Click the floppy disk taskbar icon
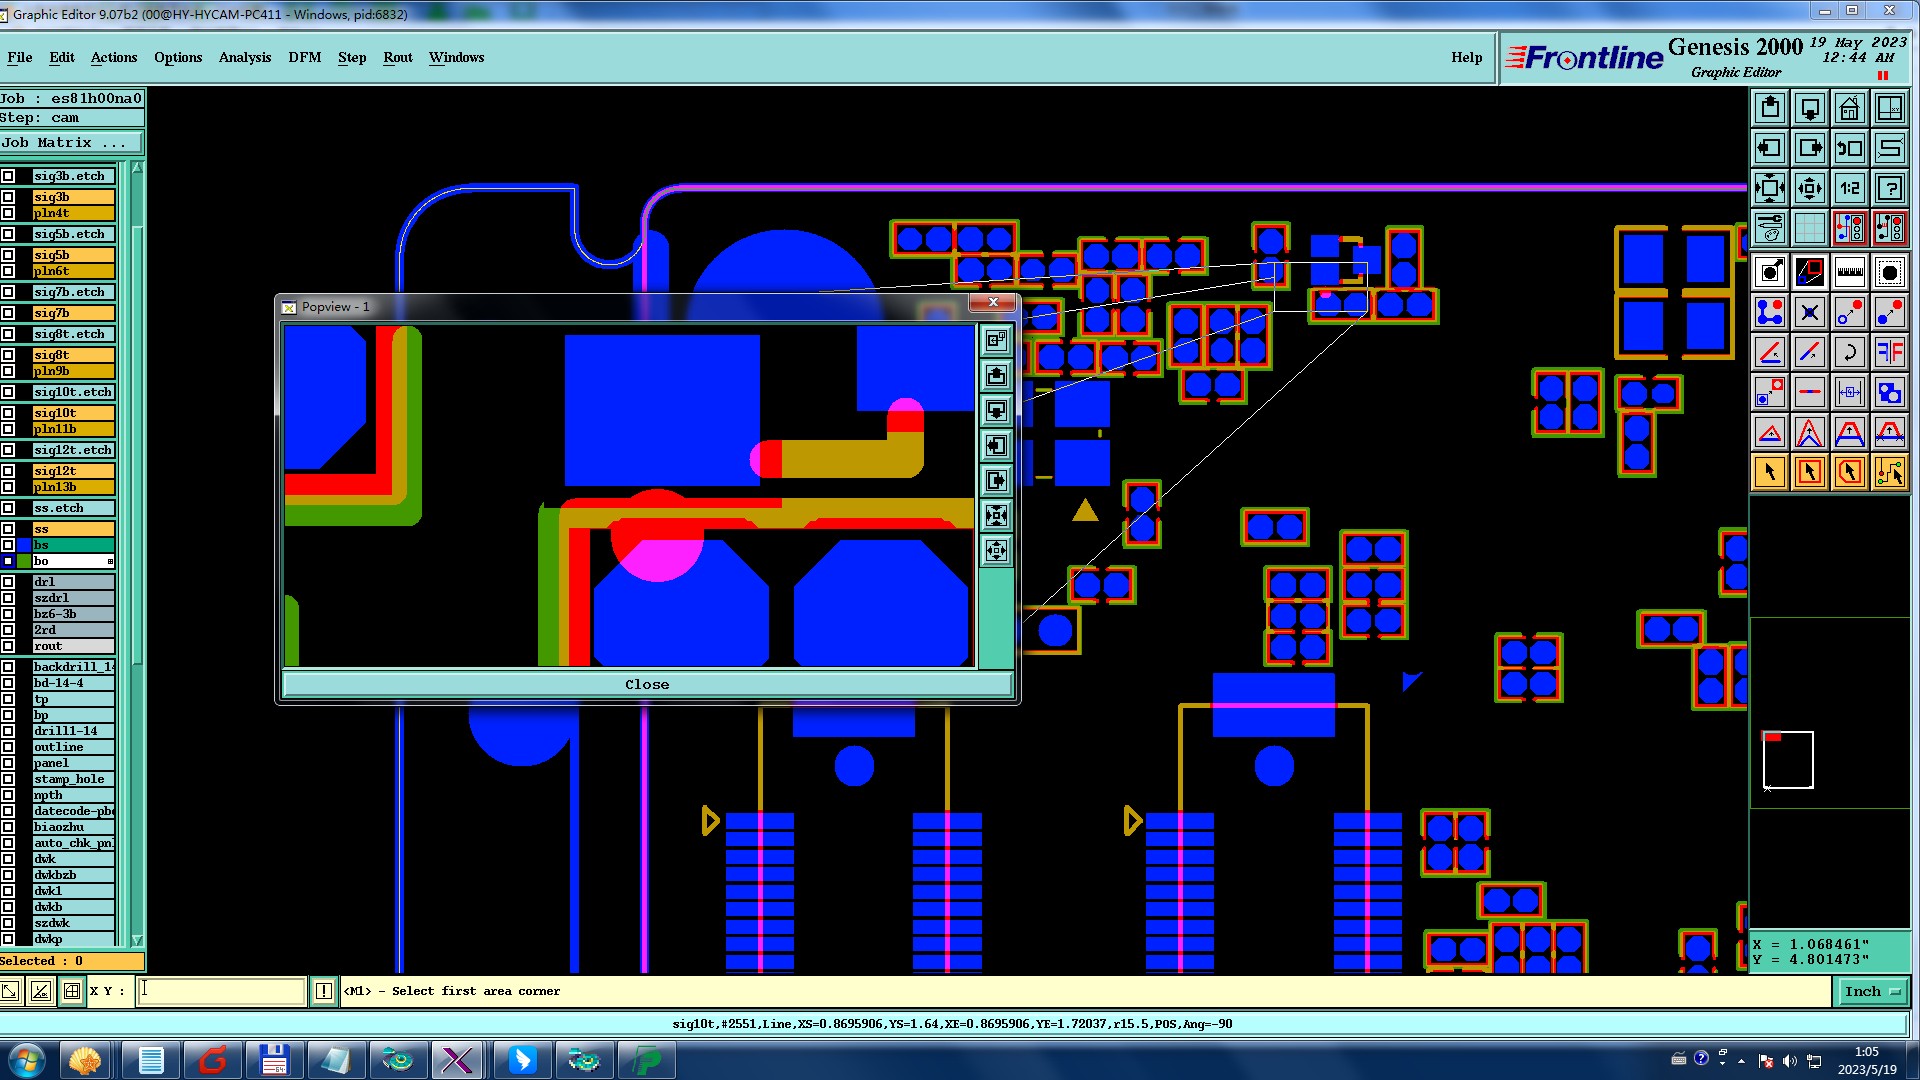This screenshot has width=1920, height=1080. coord(274,1060)
